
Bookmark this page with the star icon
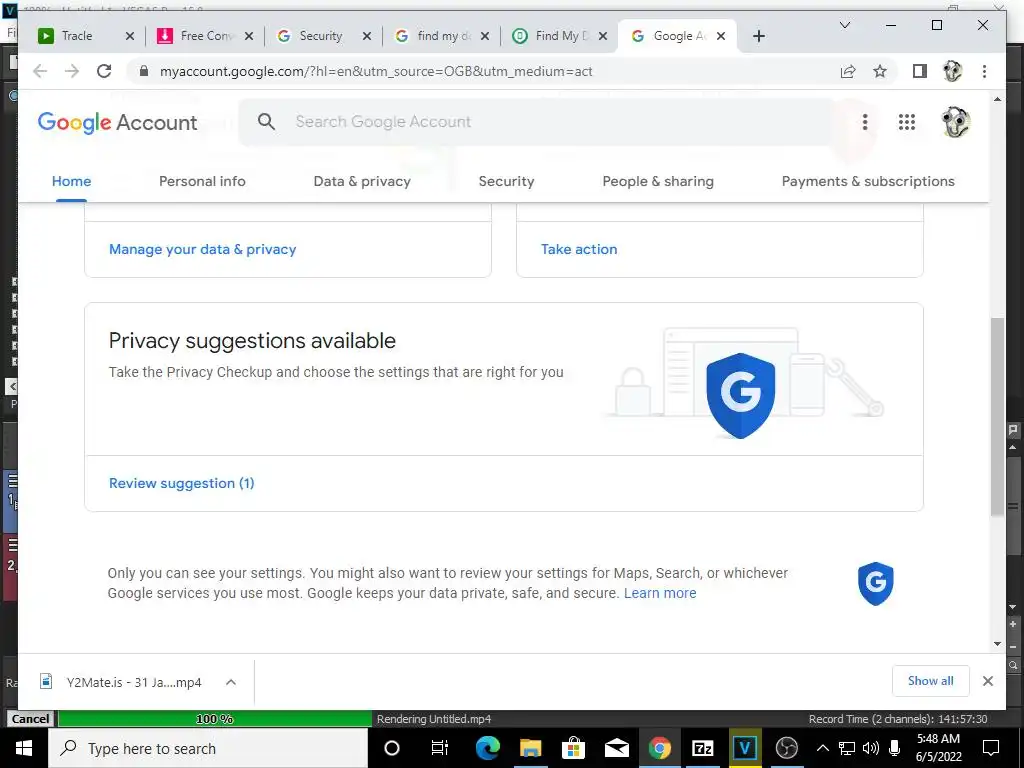click(880, 71)
